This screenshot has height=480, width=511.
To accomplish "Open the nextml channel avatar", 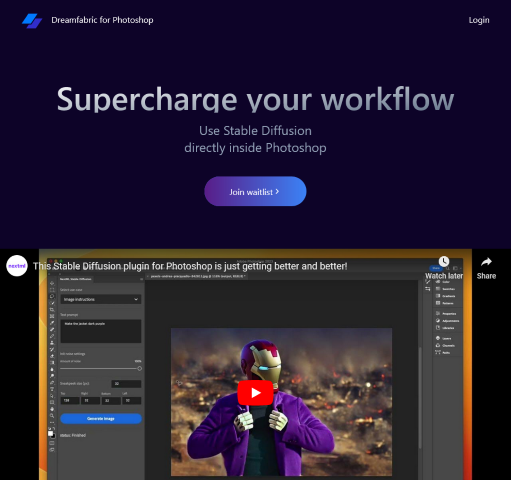I will click(17, 266).
